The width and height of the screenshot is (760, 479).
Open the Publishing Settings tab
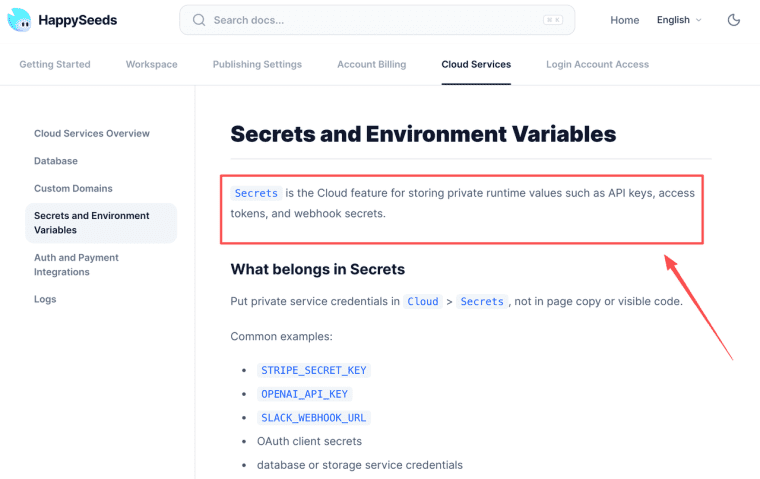(x=257, y=64)
